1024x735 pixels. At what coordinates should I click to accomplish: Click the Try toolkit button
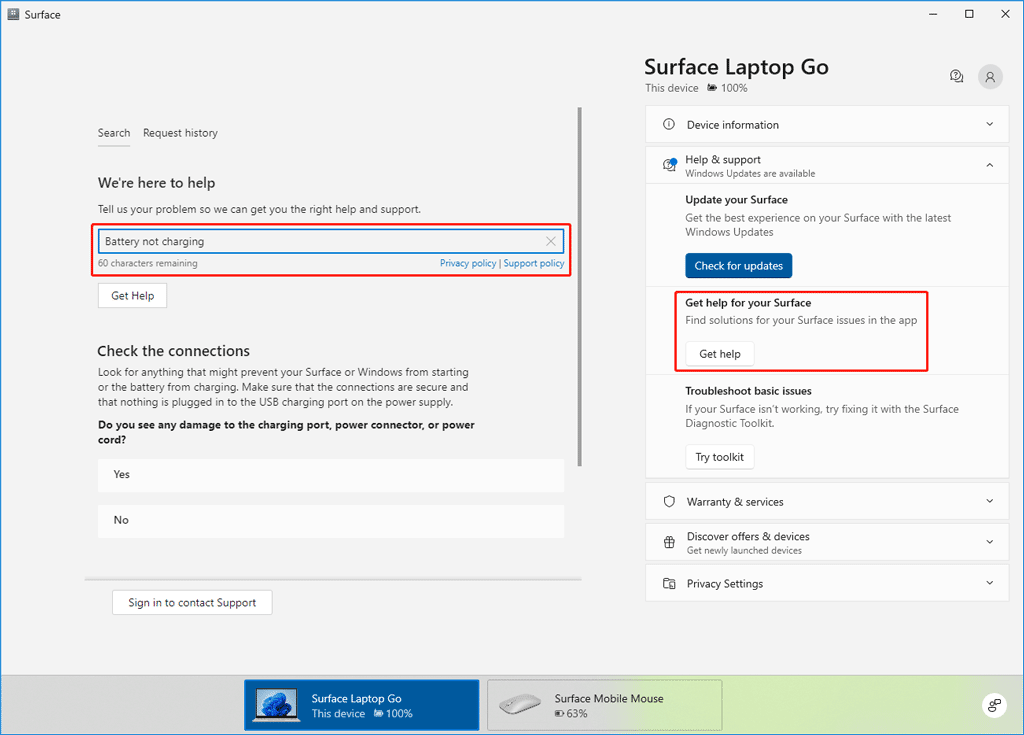pos(720,457)
